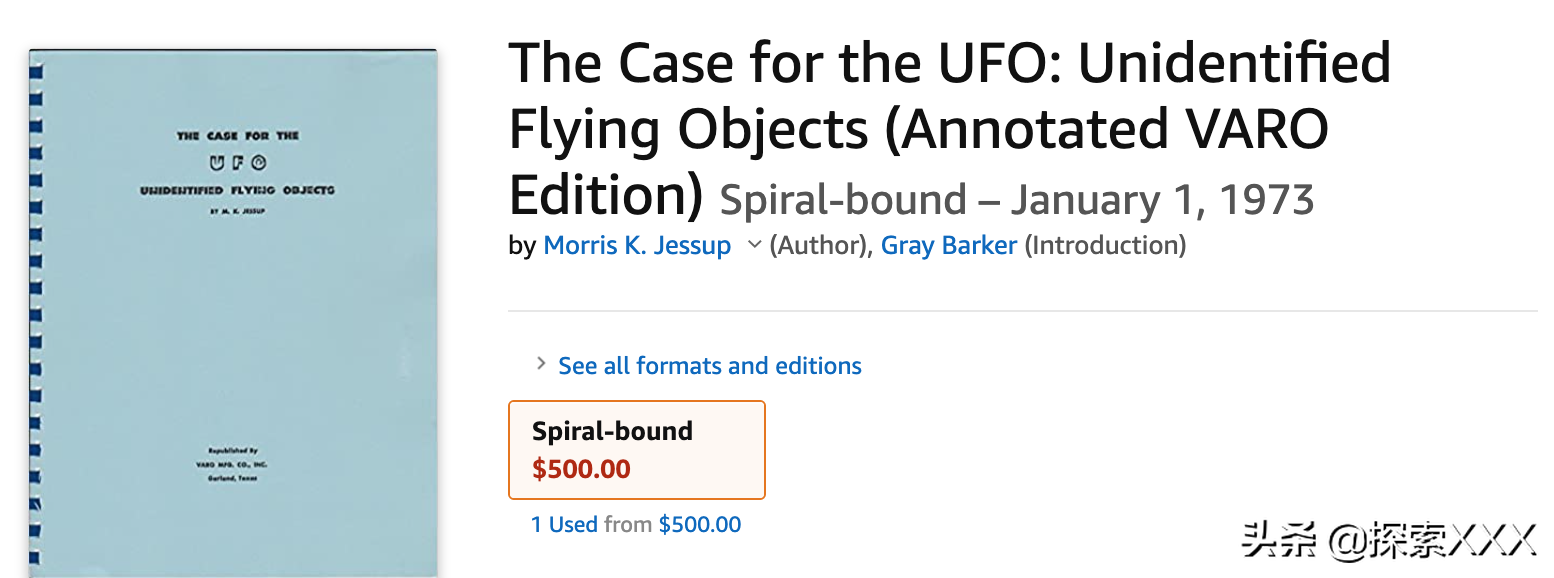
Task: Click the Spiral-bound – January 1, 1973 subtitle
Action: click(x=1016, y=199)
